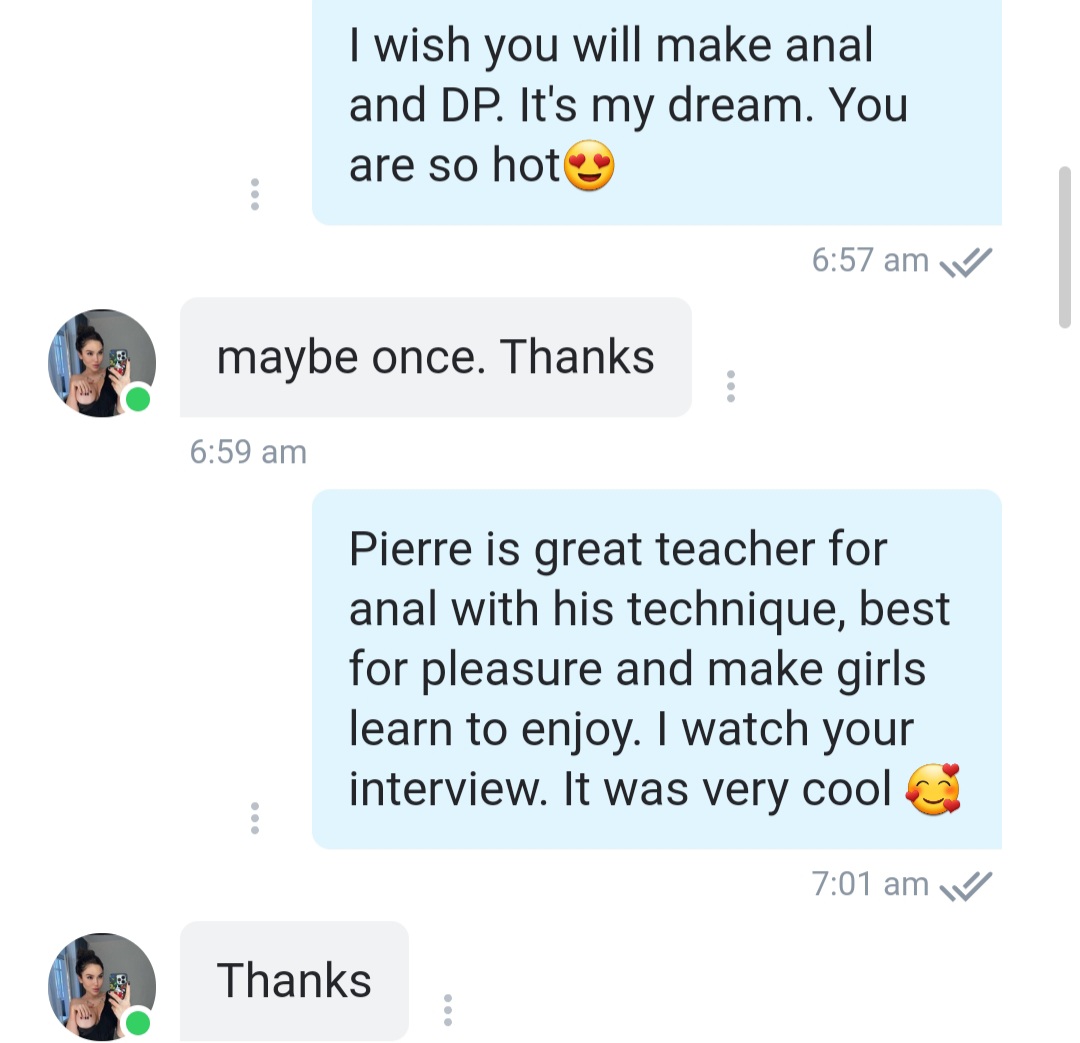Click the chat scrollbar on the right edge
The height and width of the screenshot is (1043, 1080).
(1064, 246)
